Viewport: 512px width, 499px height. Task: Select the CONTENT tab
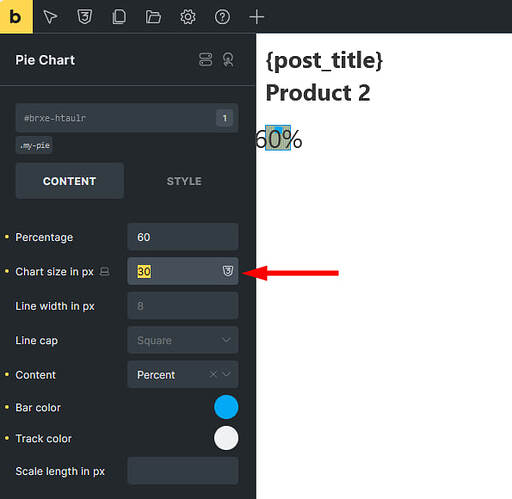70,181
